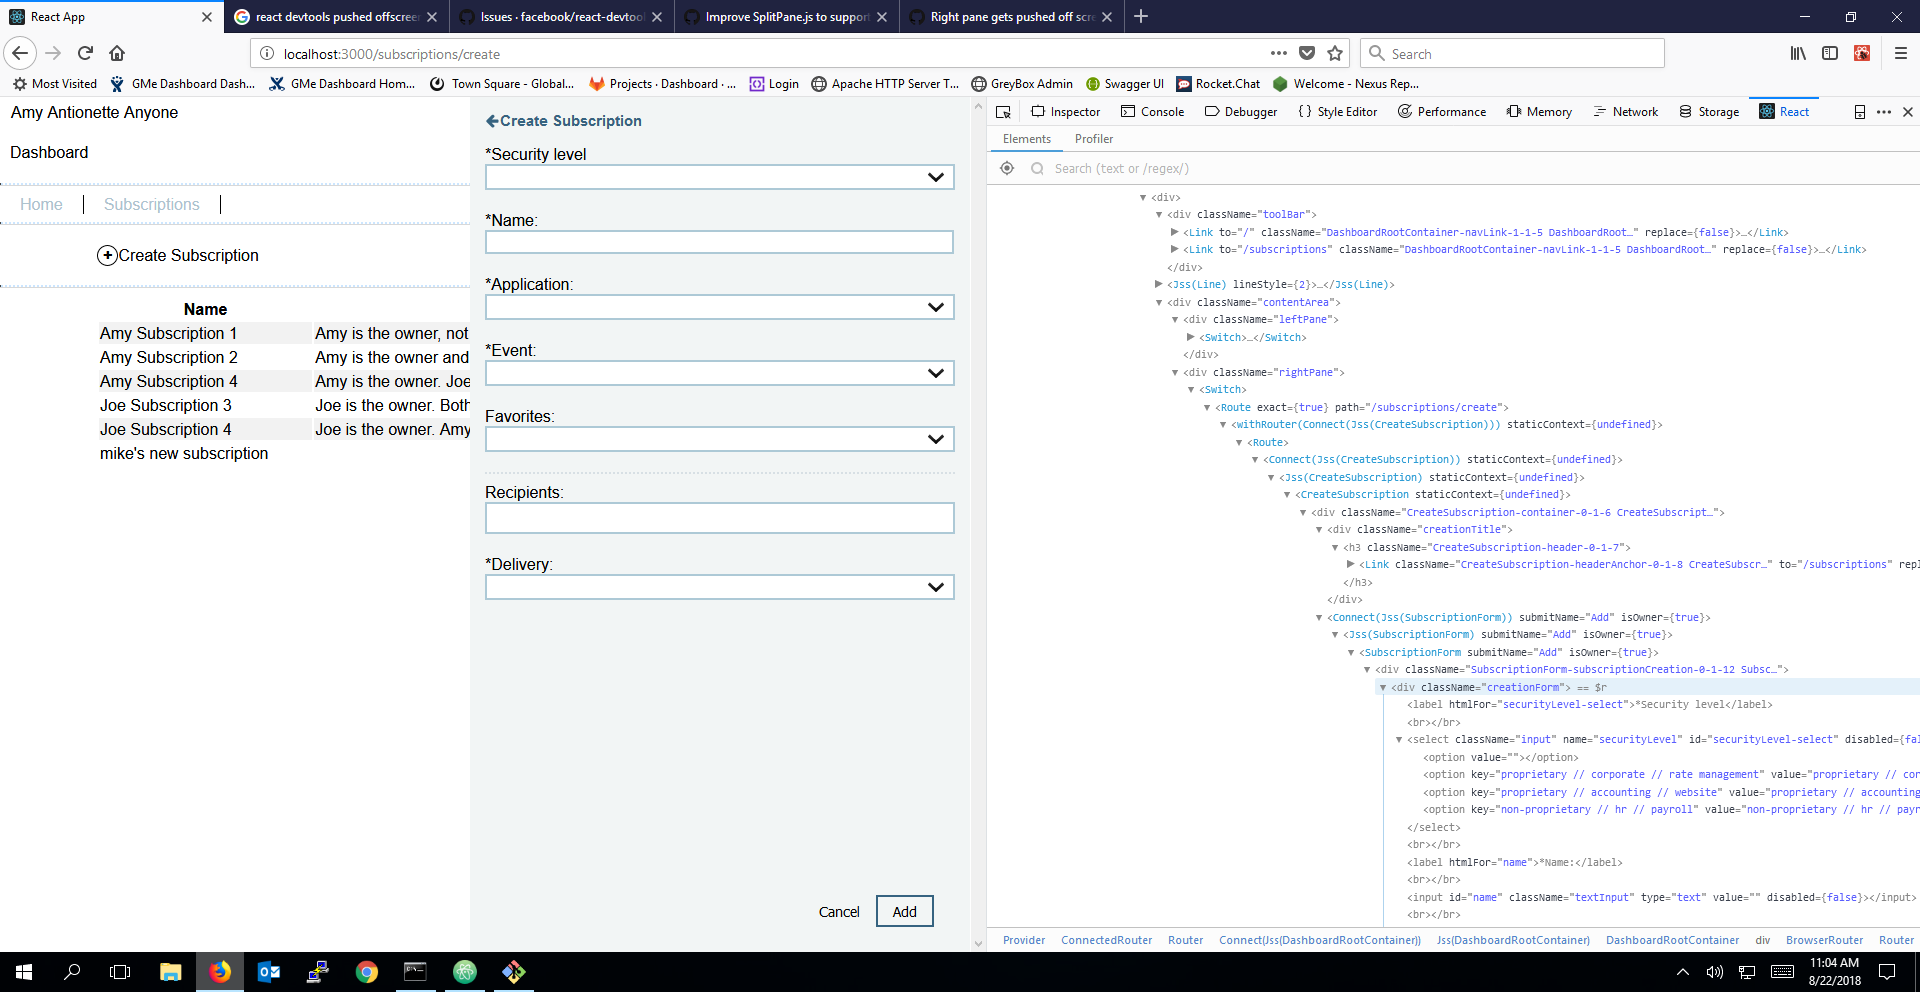Image resolution: width=1920 pixels, height=992 pixels.
Task: Click the page scrollbar down arrow
Action: click(x=978, y=943)
